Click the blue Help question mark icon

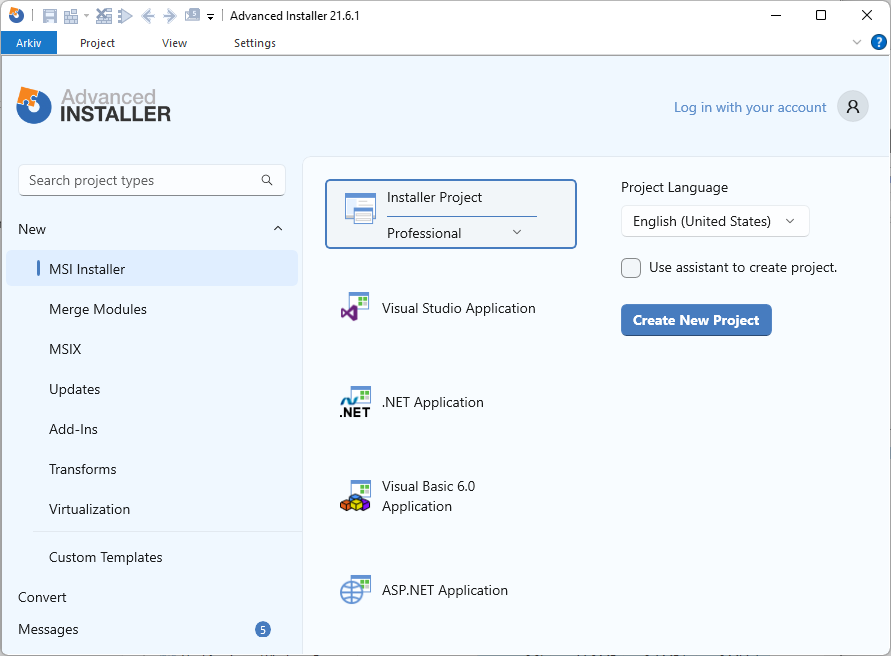(878, 42)
